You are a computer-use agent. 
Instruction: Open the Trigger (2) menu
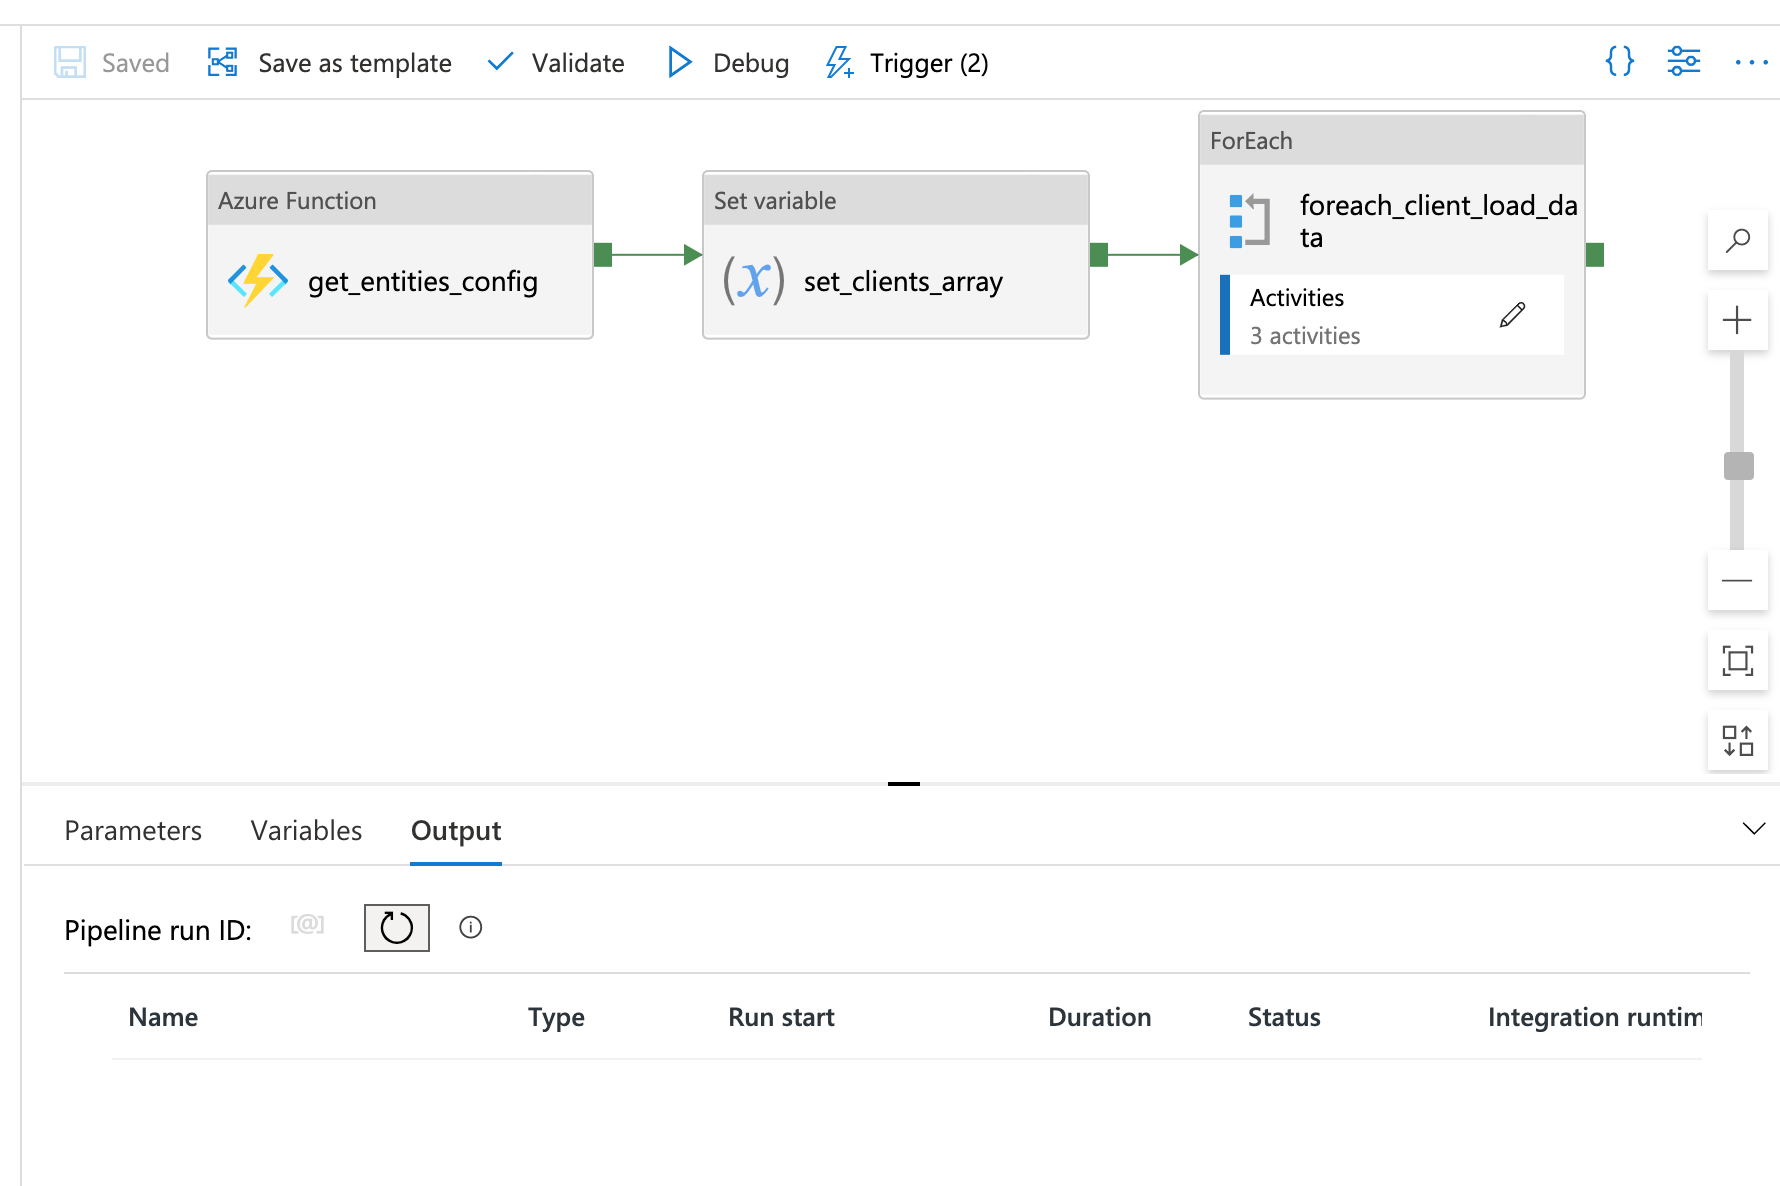(x=907, y=63)
